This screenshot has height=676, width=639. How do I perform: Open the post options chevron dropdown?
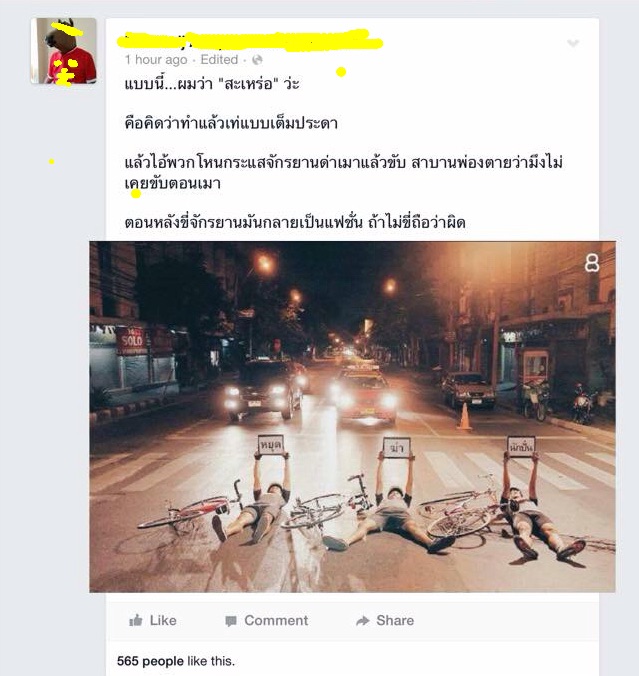[x=573, y=43]
